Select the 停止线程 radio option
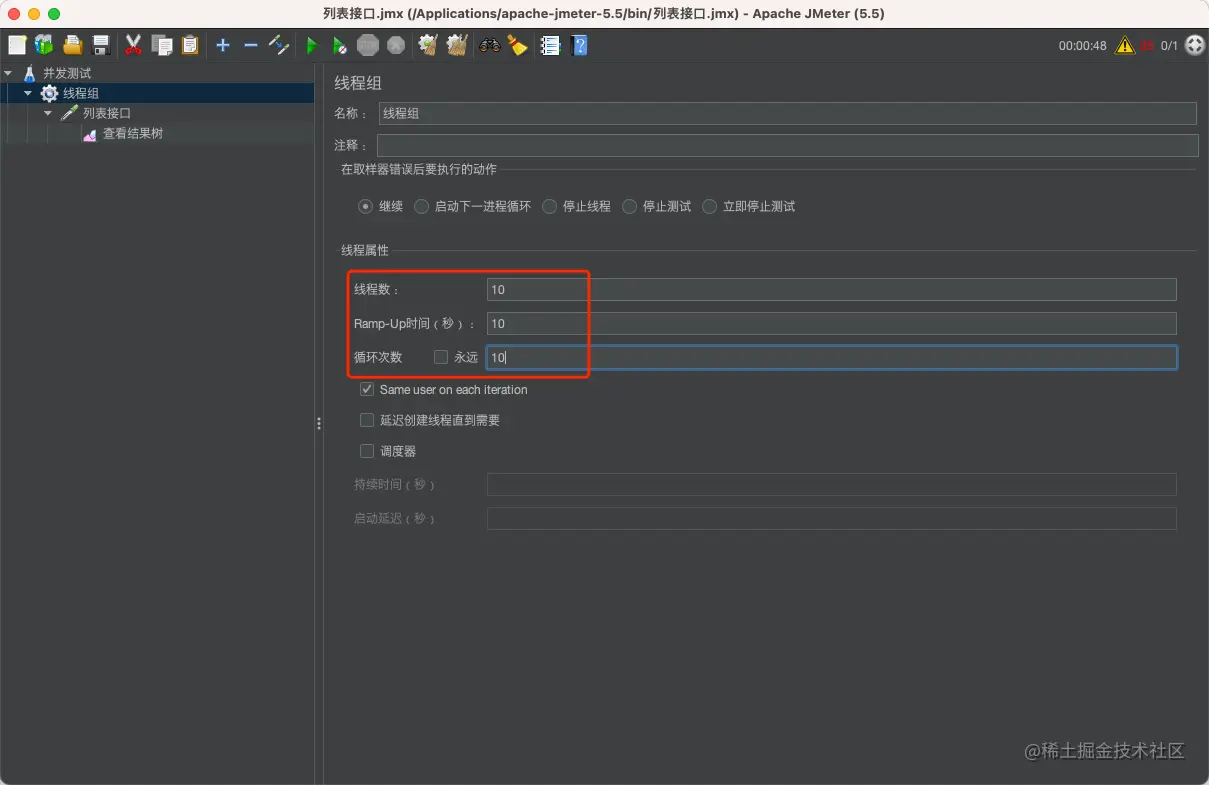This screenshot has height=785, width=1209. [550, 206]
